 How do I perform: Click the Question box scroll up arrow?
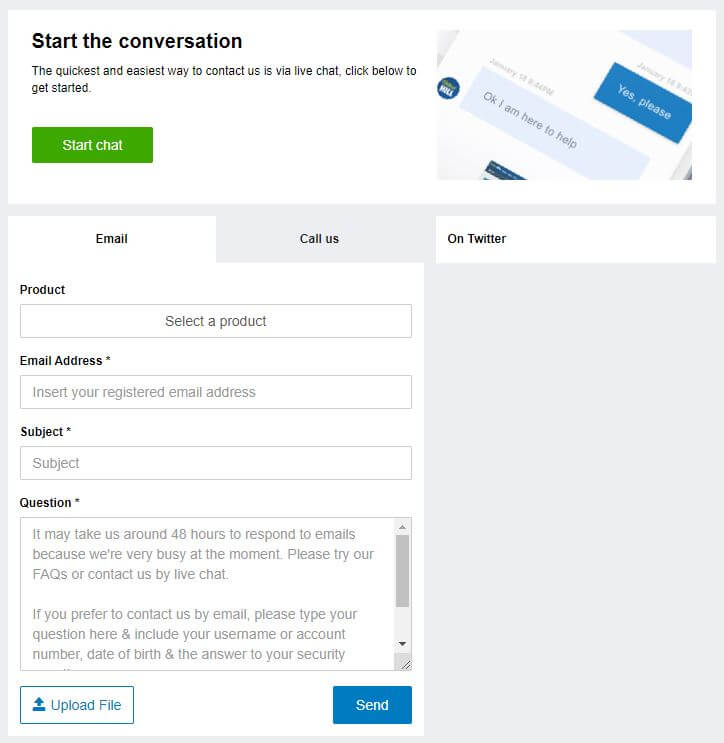point(402,527)
